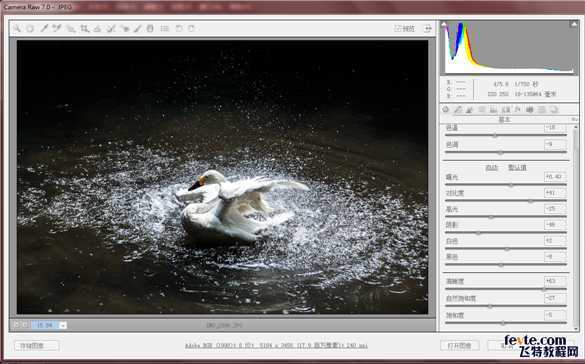Image resolution: width=585 pixels, height=364 pixels.
Task: Switch to the Split Toning panel tab
Action: click(493, 110)
